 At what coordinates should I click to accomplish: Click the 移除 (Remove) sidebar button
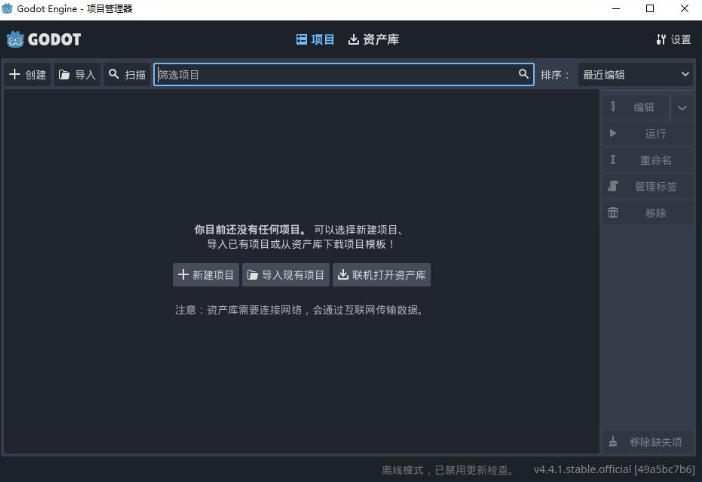(648, 213)
